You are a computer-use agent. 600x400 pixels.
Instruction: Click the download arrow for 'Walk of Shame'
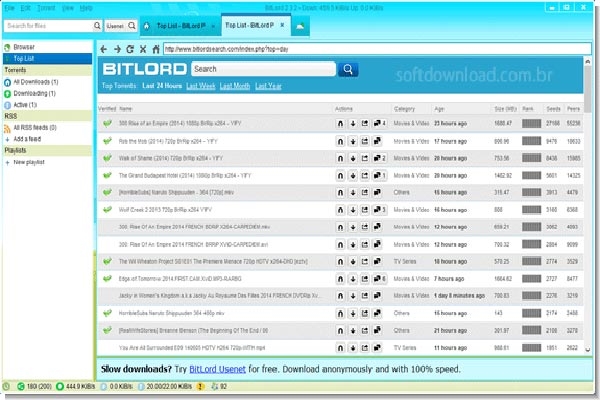pos(353,158)
